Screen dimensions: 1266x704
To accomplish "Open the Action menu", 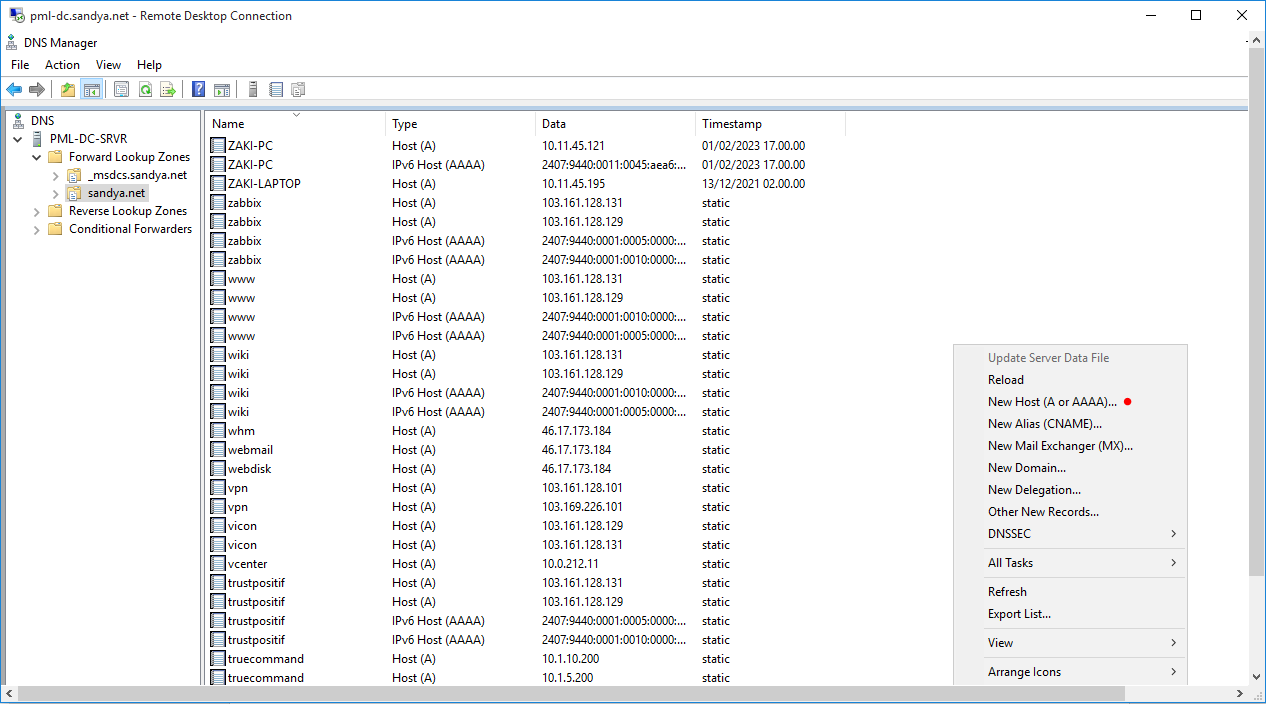I will click(x=62, y=65).
